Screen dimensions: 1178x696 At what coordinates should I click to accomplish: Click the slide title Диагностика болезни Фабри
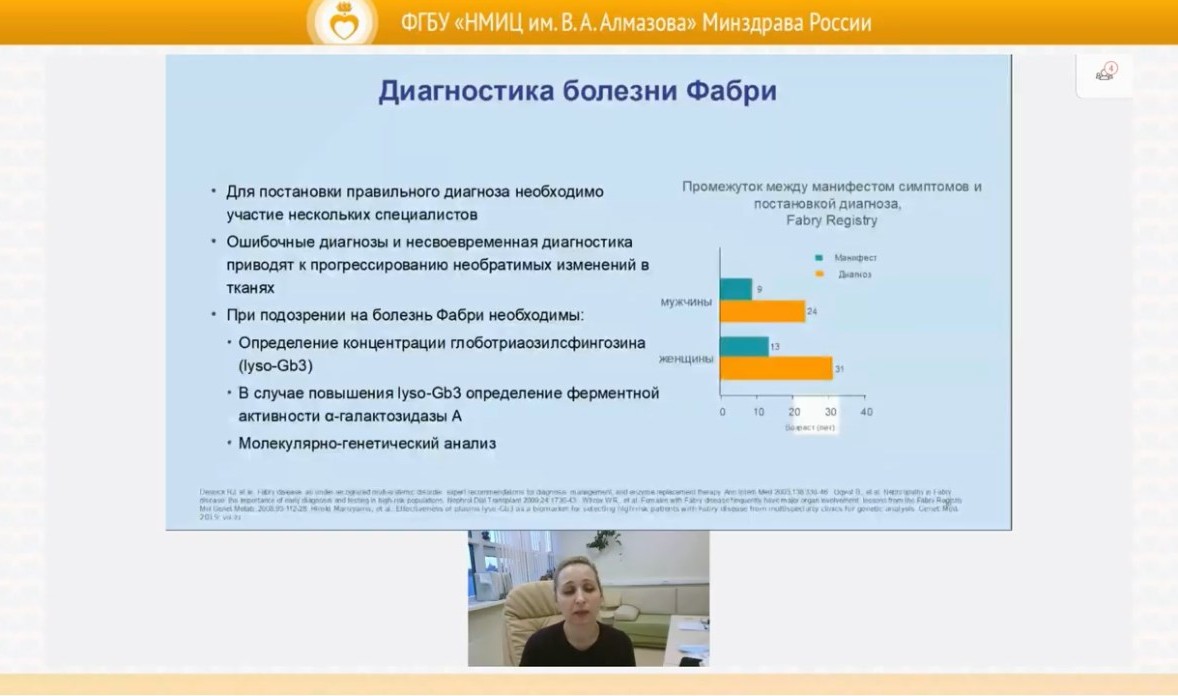pyautogui.click(x=577, y=92)
